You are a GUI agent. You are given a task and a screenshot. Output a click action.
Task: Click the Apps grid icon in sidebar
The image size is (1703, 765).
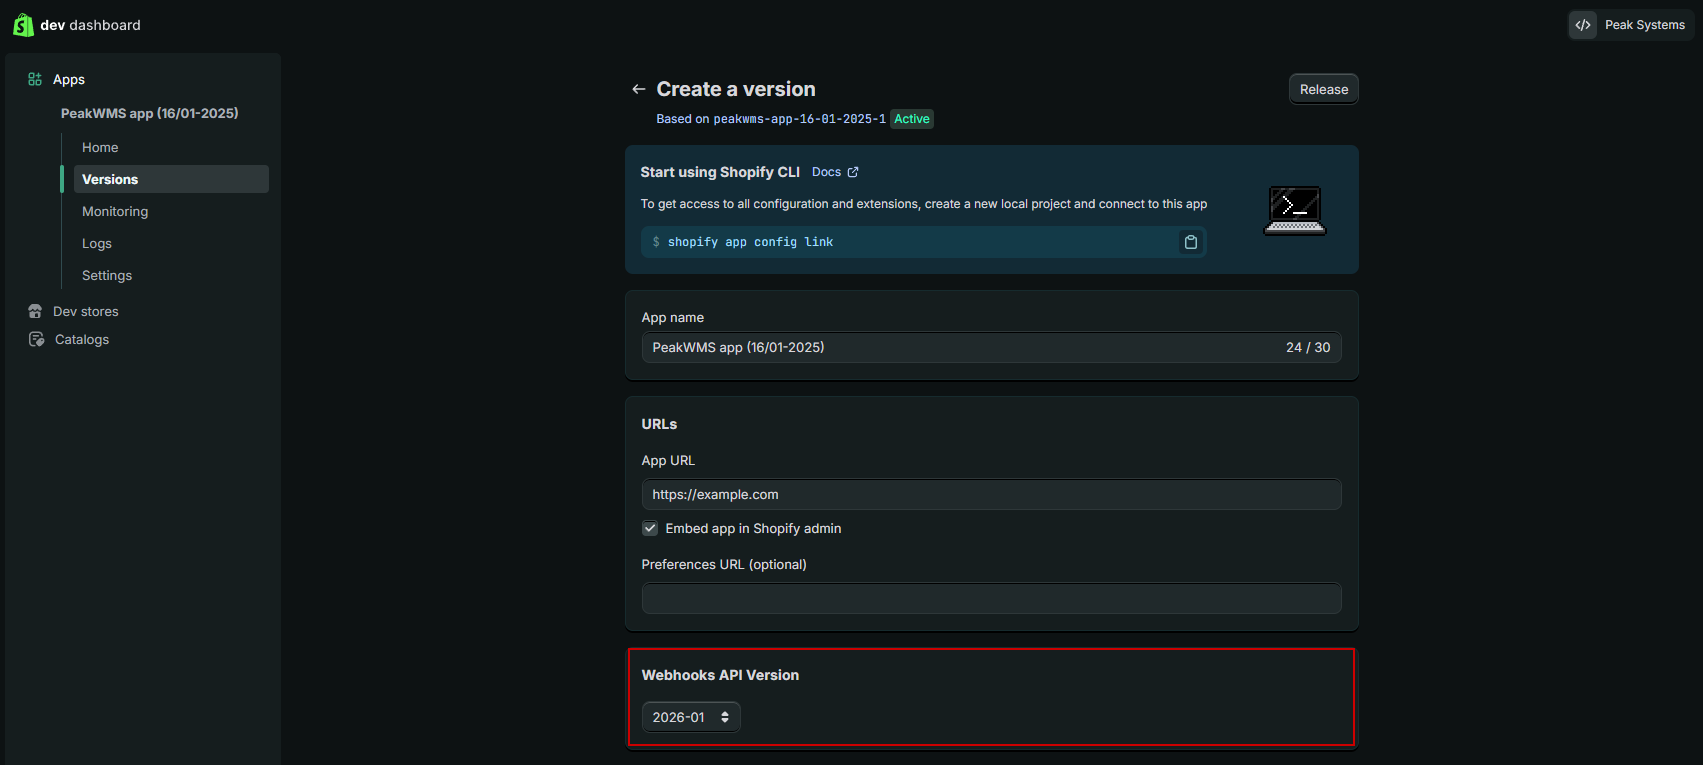click(35, 79)
